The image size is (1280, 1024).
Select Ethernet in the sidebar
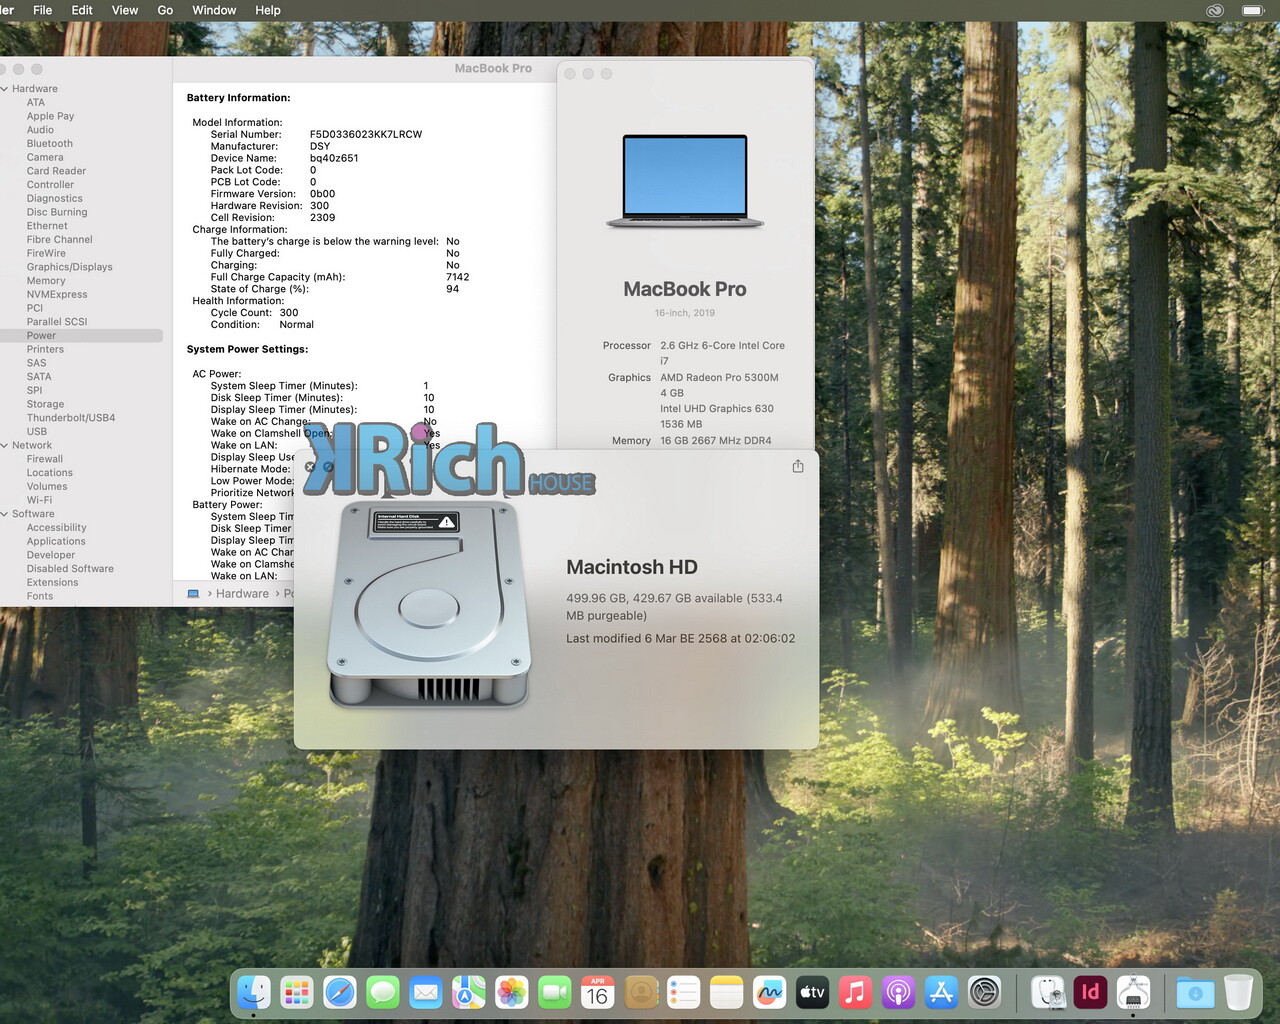pos(47,226)
